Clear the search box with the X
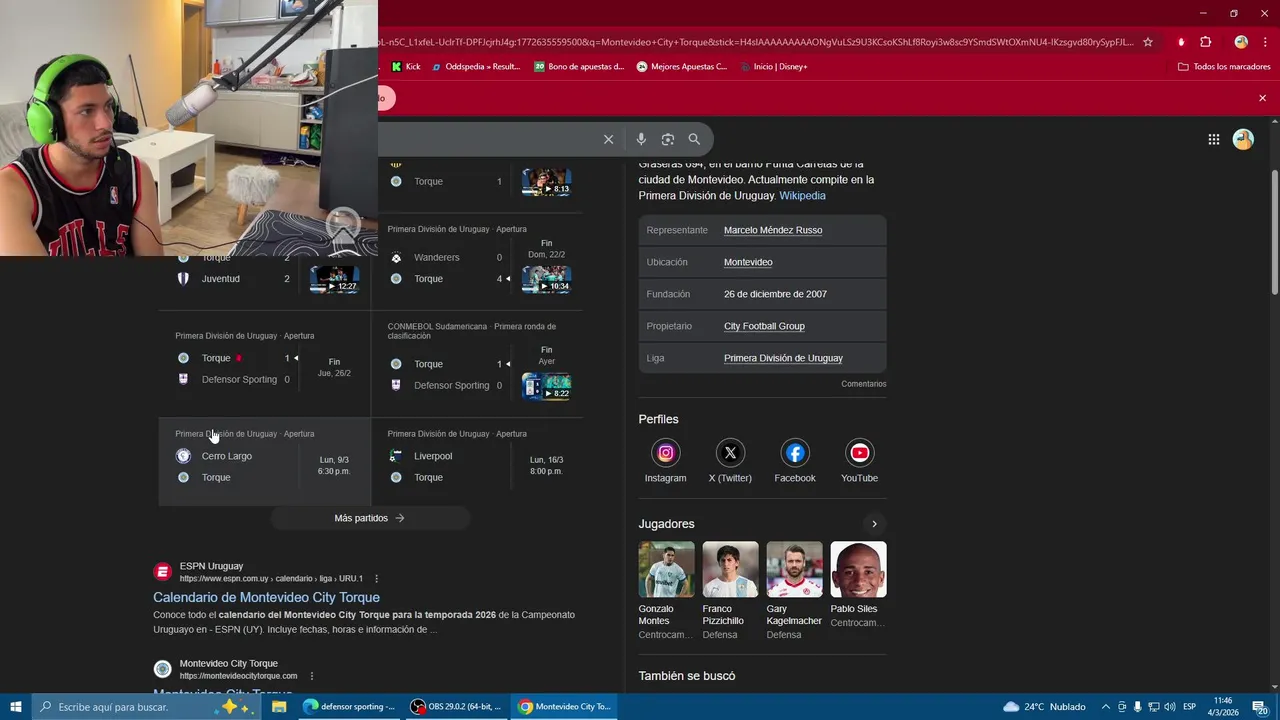 pyautogui.click(x=608, y=139)
